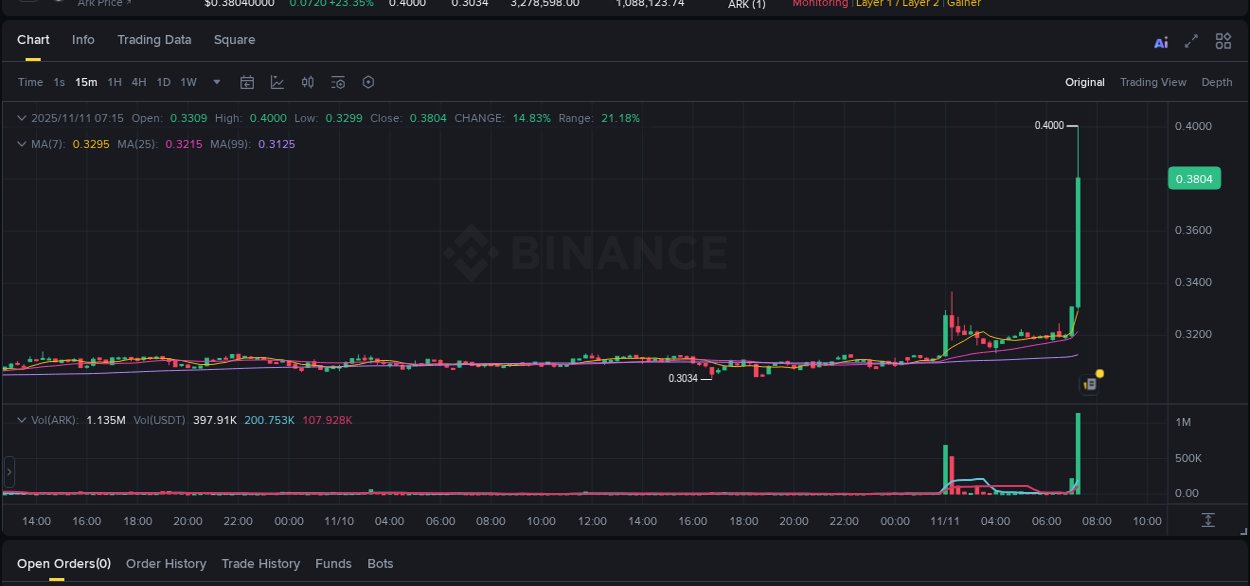Open the Depth chart view

[x=1217, y=82]
